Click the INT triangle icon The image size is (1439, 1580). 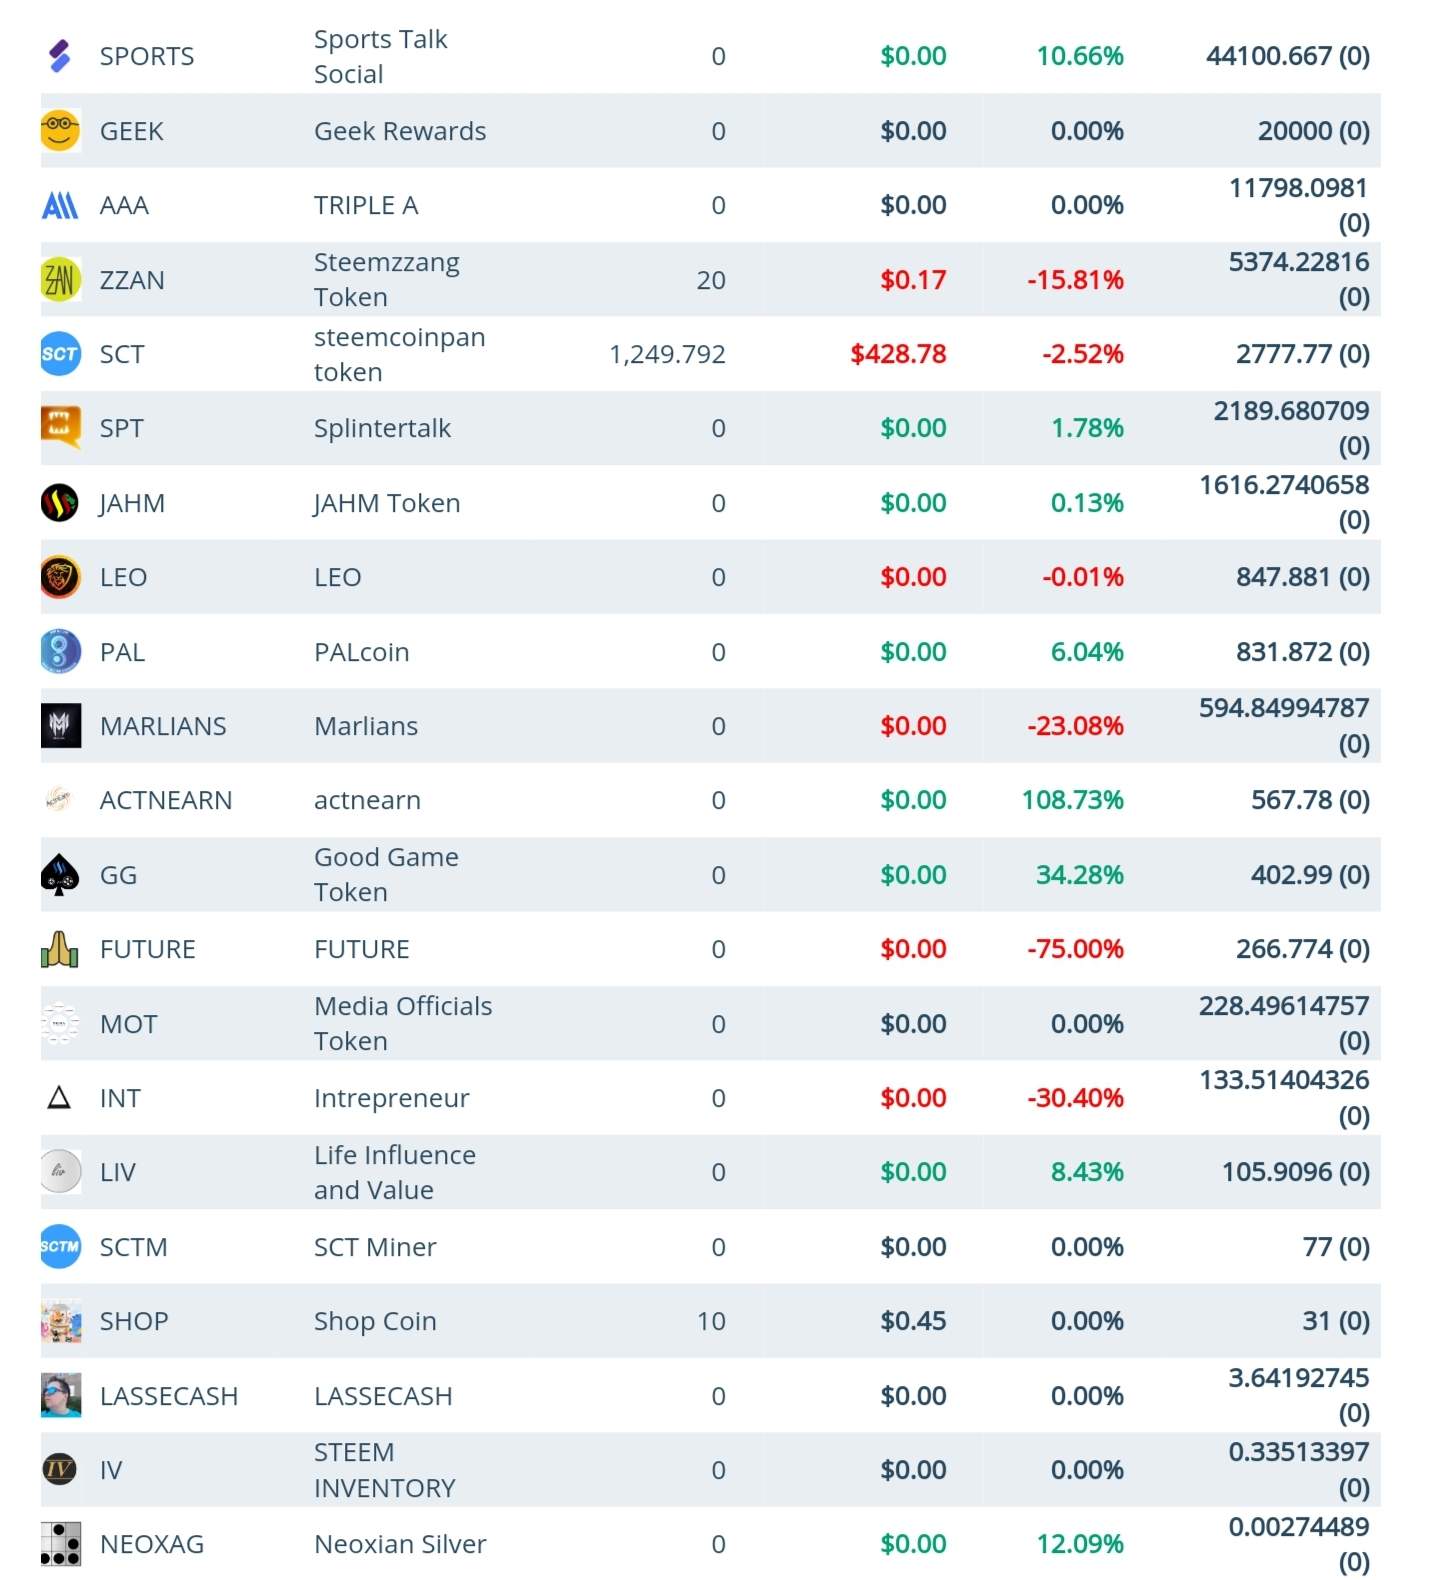tap(60, 1098)
